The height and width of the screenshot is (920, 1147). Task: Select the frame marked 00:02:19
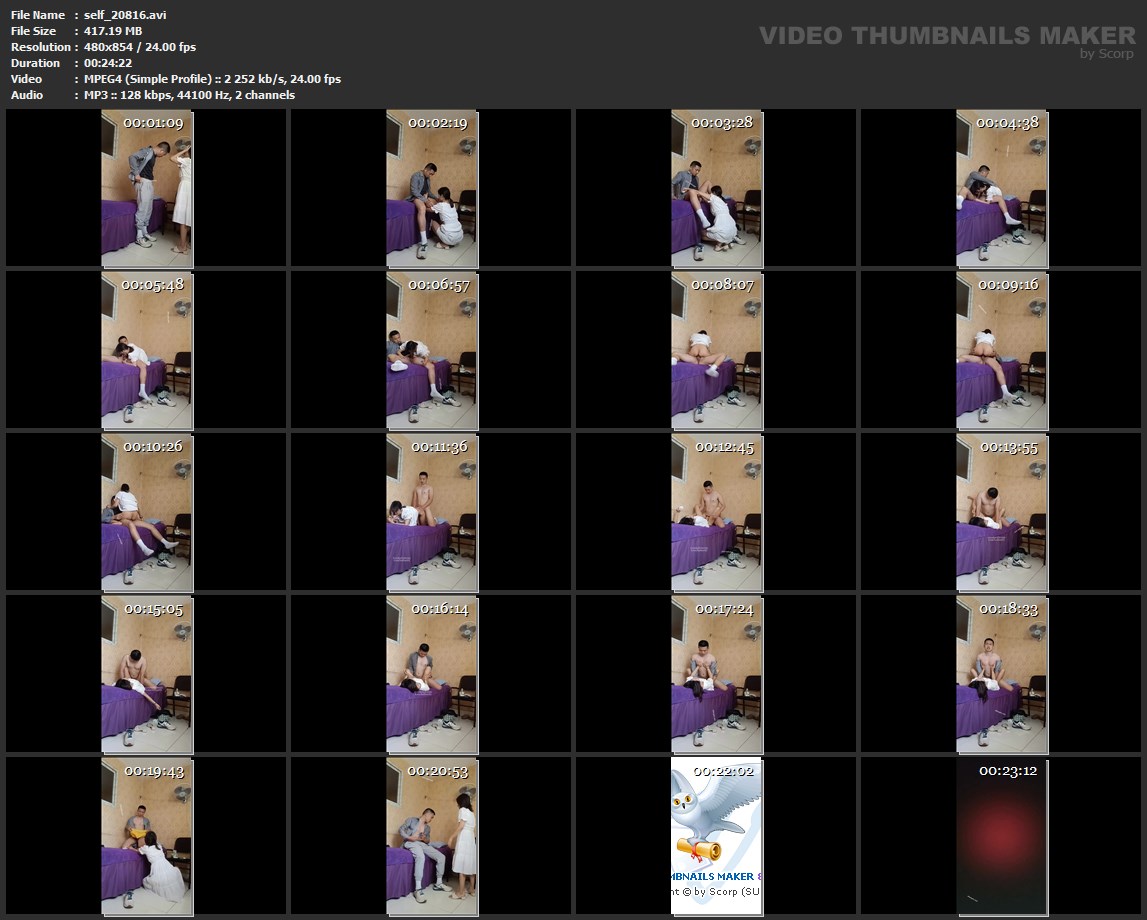click(432, 188)
